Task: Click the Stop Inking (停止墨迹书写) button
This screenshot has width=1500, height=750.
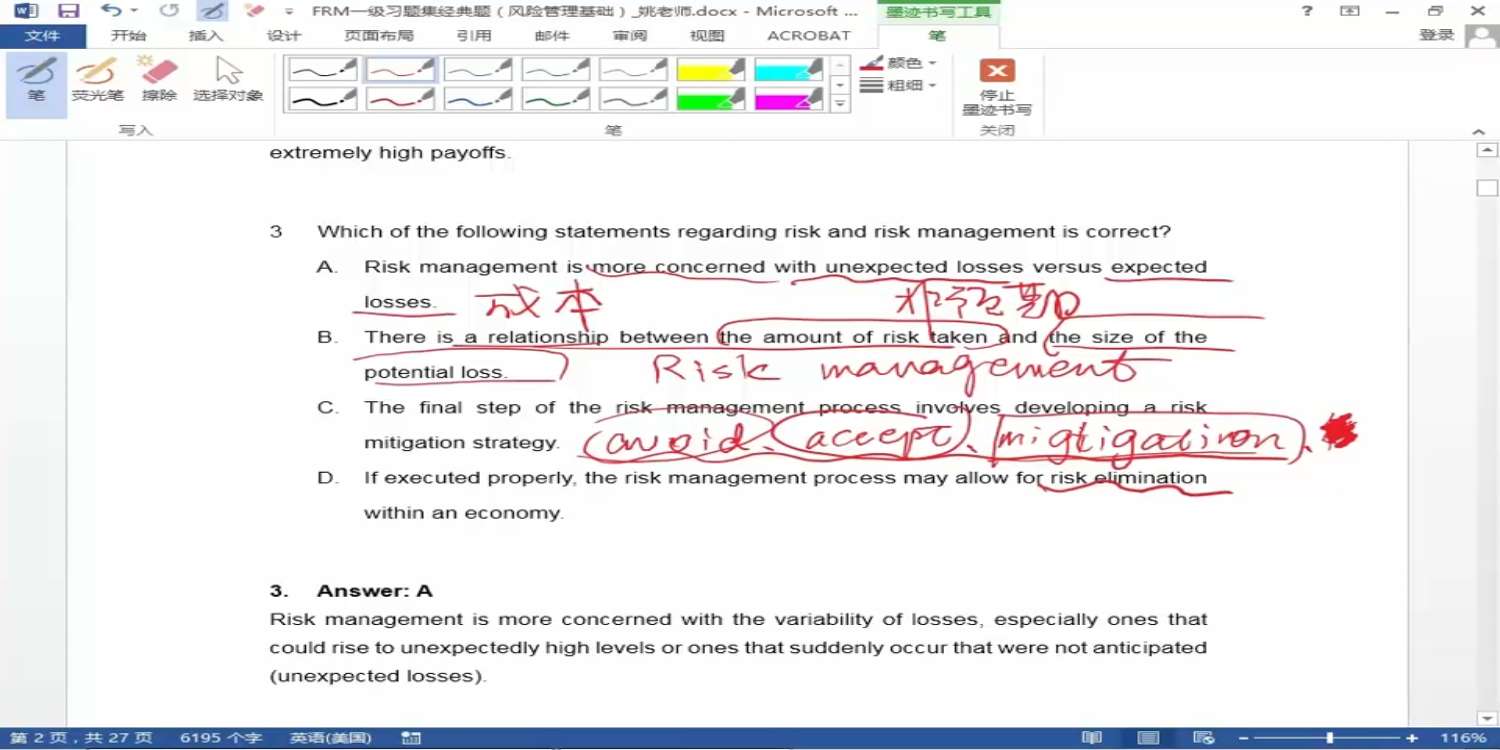Action: click(x=996, y=87)
